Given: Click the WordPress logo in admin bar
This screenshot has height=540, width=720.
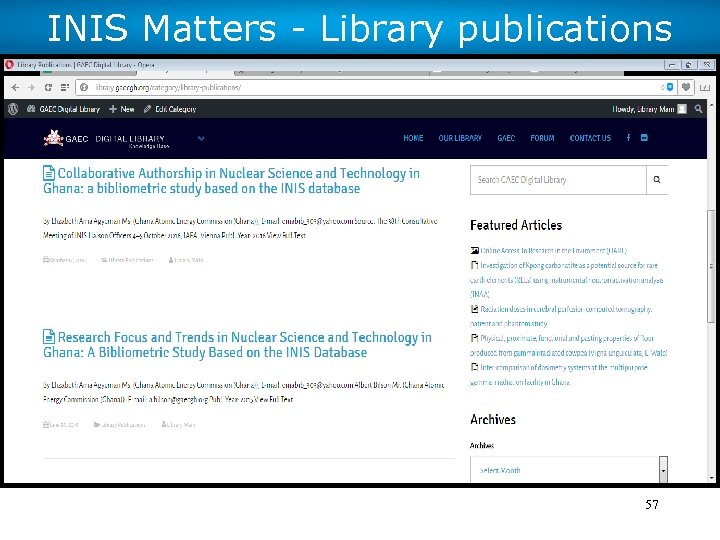Looking at the screenshot, I should tap(13, 109).
